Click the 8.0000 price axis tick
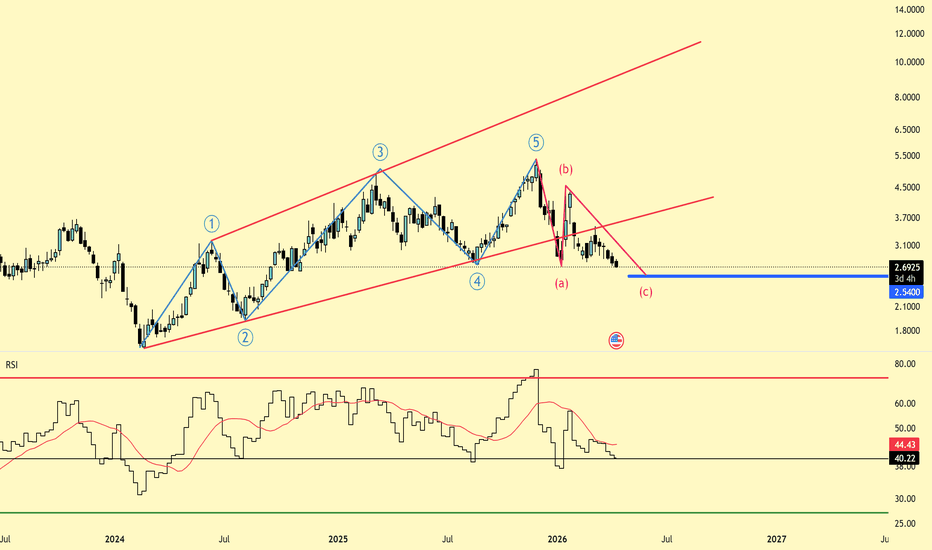The image size is (932, 550). [909, 98]
